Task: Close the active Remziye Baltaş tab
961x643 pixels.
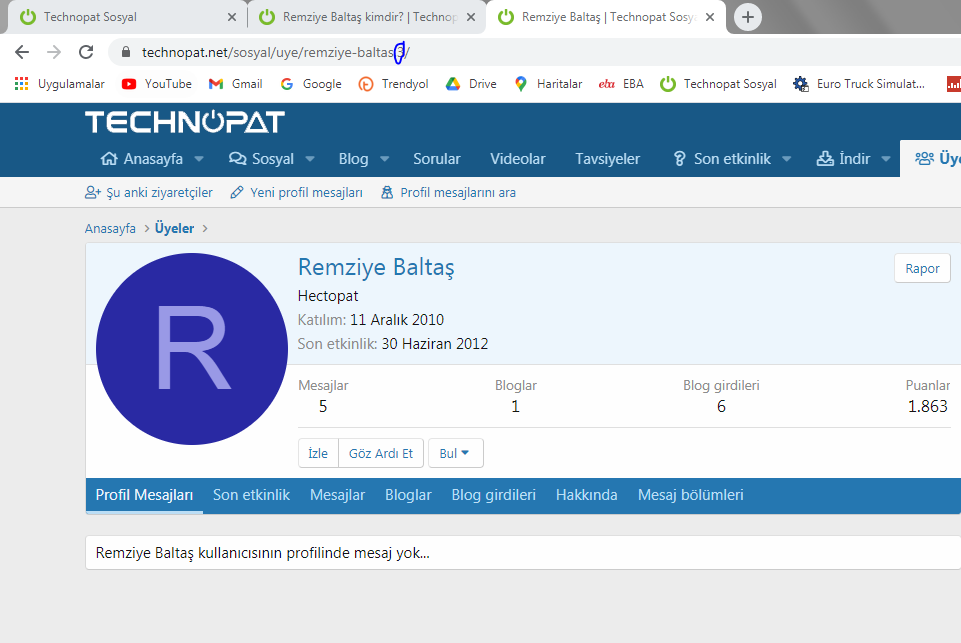Action: pyautogui.click(x=710, y=17)
